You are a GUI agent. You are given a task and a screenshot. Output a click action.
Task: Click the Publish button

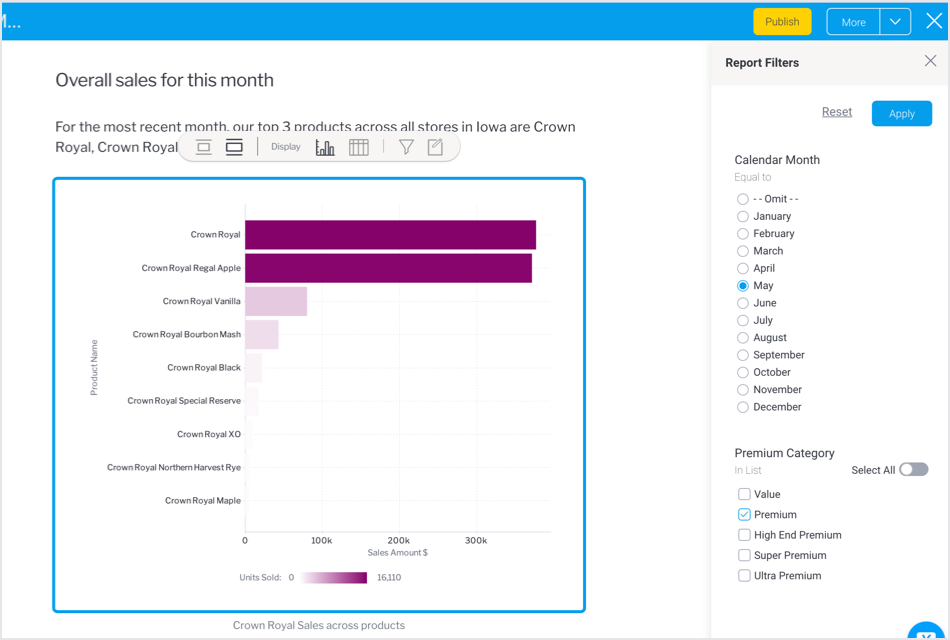click(x=782, y=22)
